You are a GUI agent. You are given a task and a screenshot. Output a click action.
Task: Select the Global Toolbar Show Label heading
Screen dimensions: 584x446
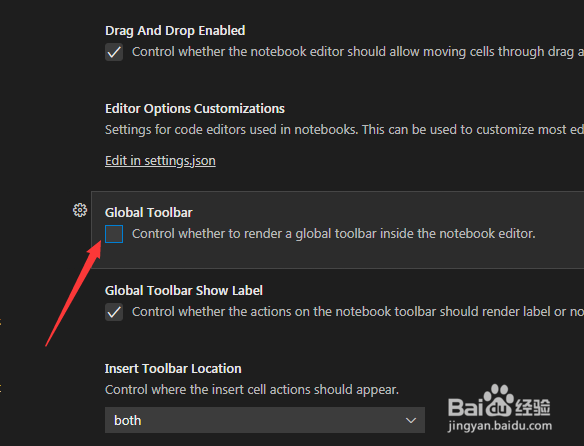click(x=184, y=290)
